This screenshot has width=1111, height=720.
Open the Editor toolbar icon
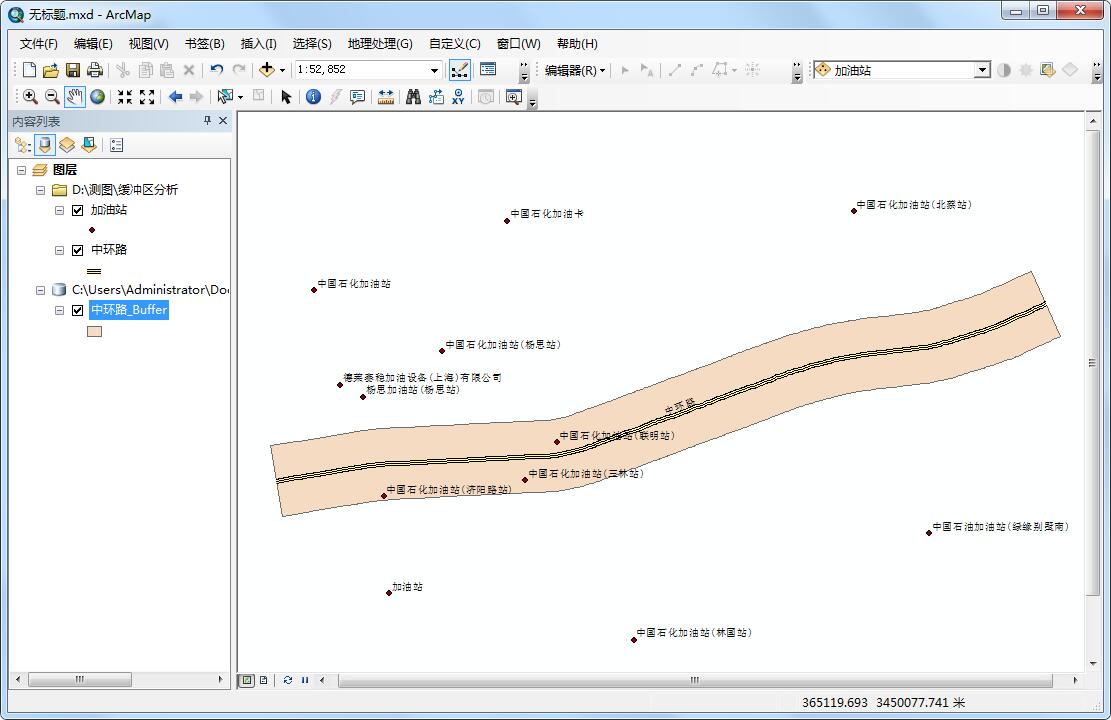click(460, 69)
